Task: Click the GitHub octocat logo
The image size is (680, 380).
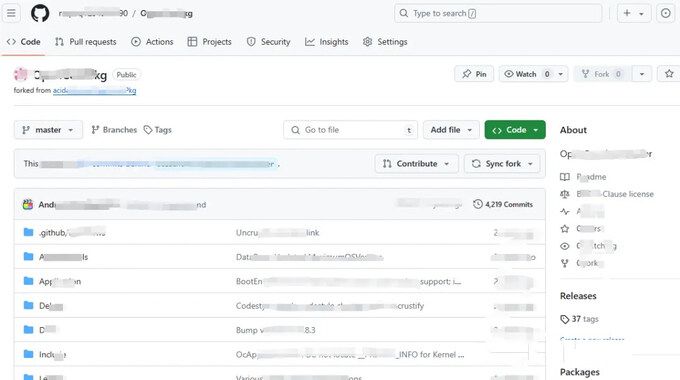Action: coord(40,13)
